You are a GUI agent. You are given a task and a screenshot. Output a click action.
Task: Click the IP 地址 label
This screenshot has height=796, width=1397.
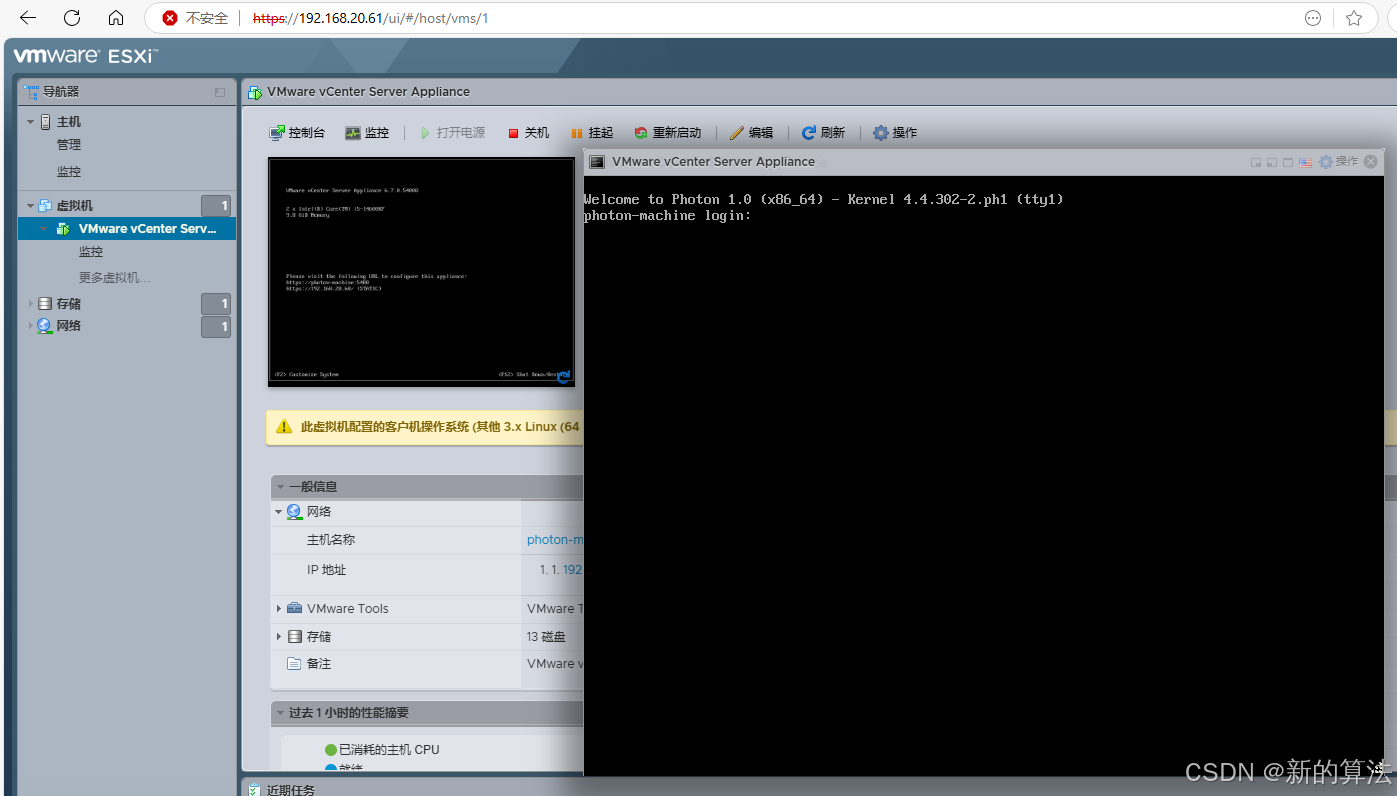coord(327,570)
